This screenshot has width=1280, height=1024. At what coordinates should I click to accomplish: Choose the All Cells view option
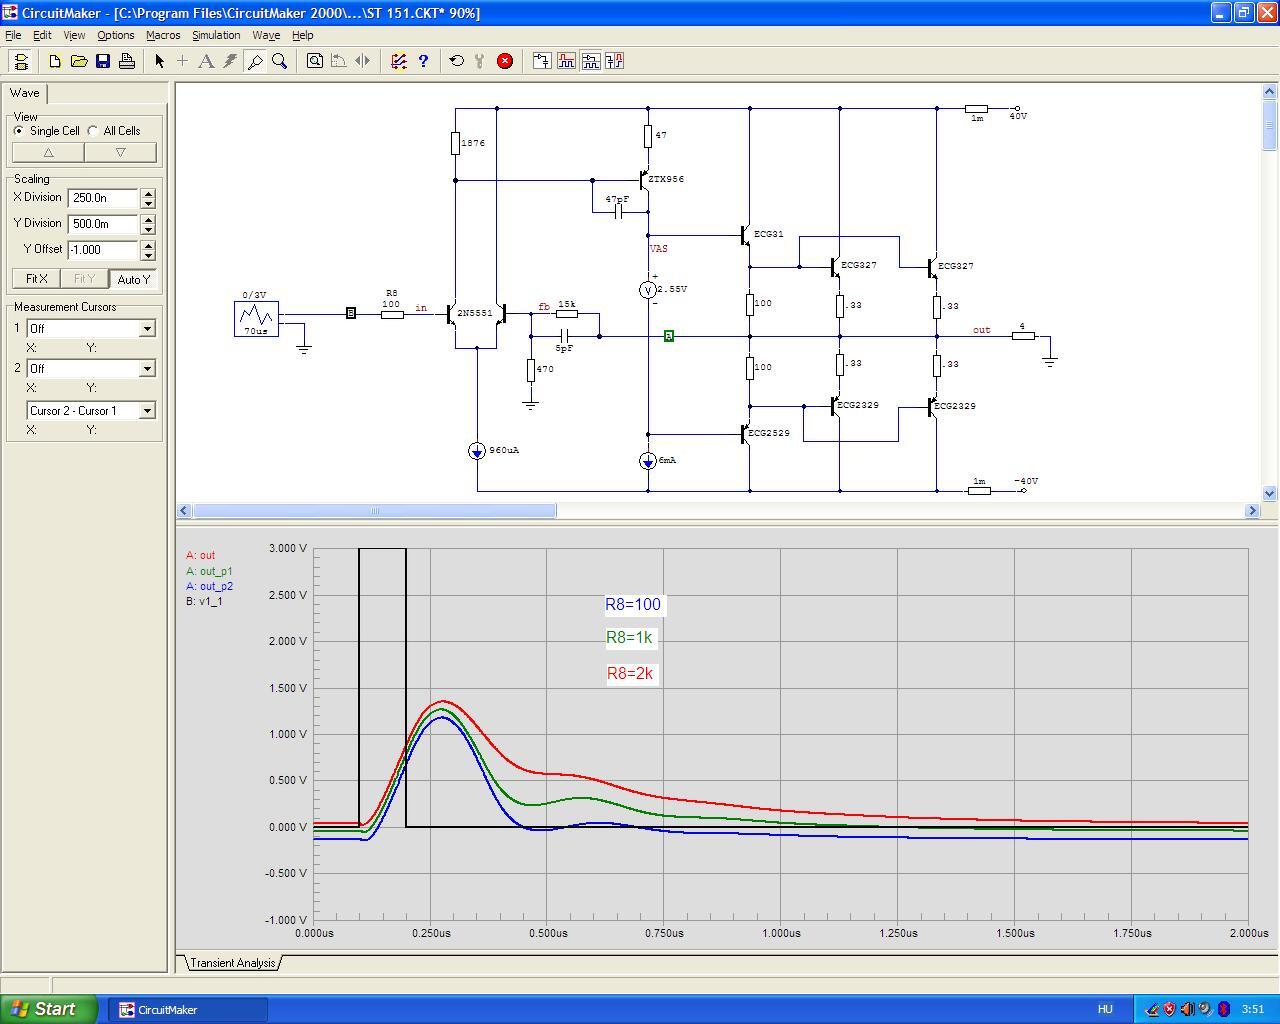(x=93, y=131)
